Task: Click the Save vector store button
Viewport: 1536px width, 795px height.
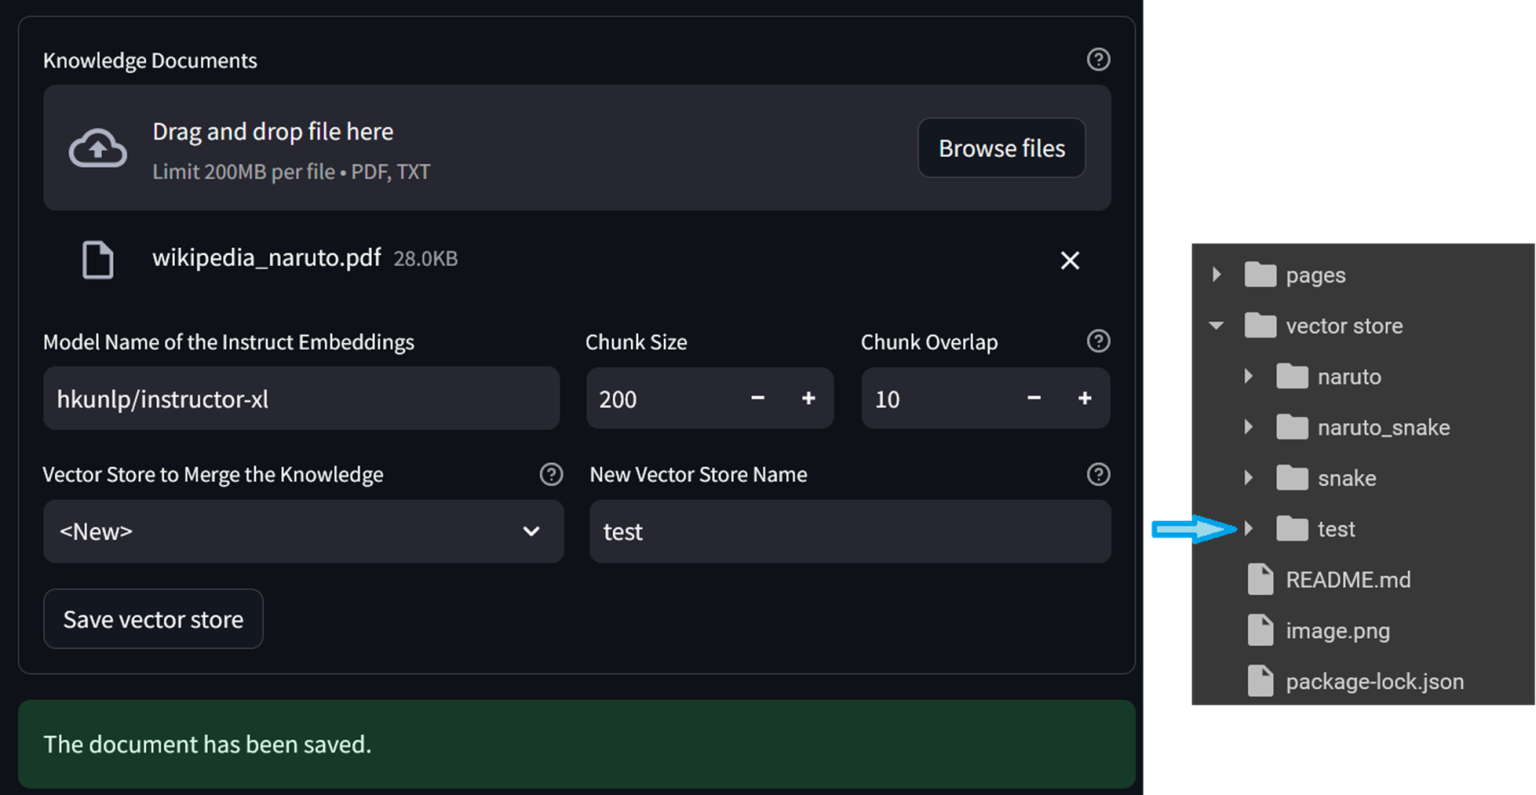Action: pyautogui.click(x=153, y=619)
